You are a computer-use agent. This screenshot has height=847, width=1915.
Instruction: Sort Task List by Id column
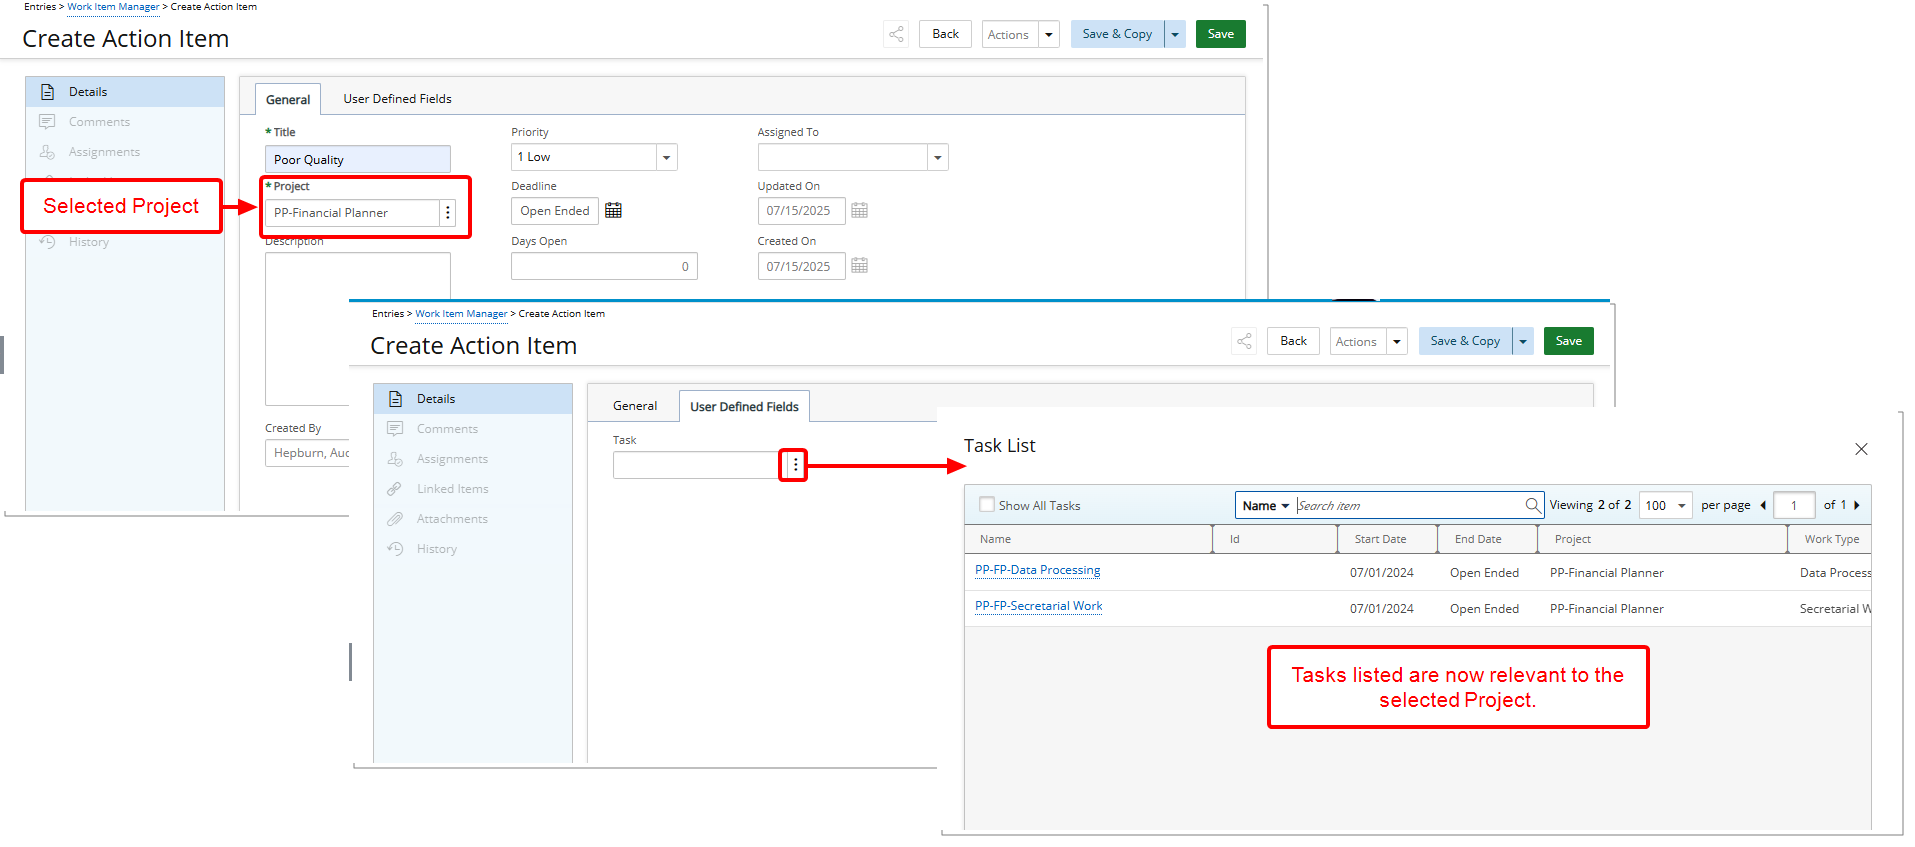tap(1275, 539)
